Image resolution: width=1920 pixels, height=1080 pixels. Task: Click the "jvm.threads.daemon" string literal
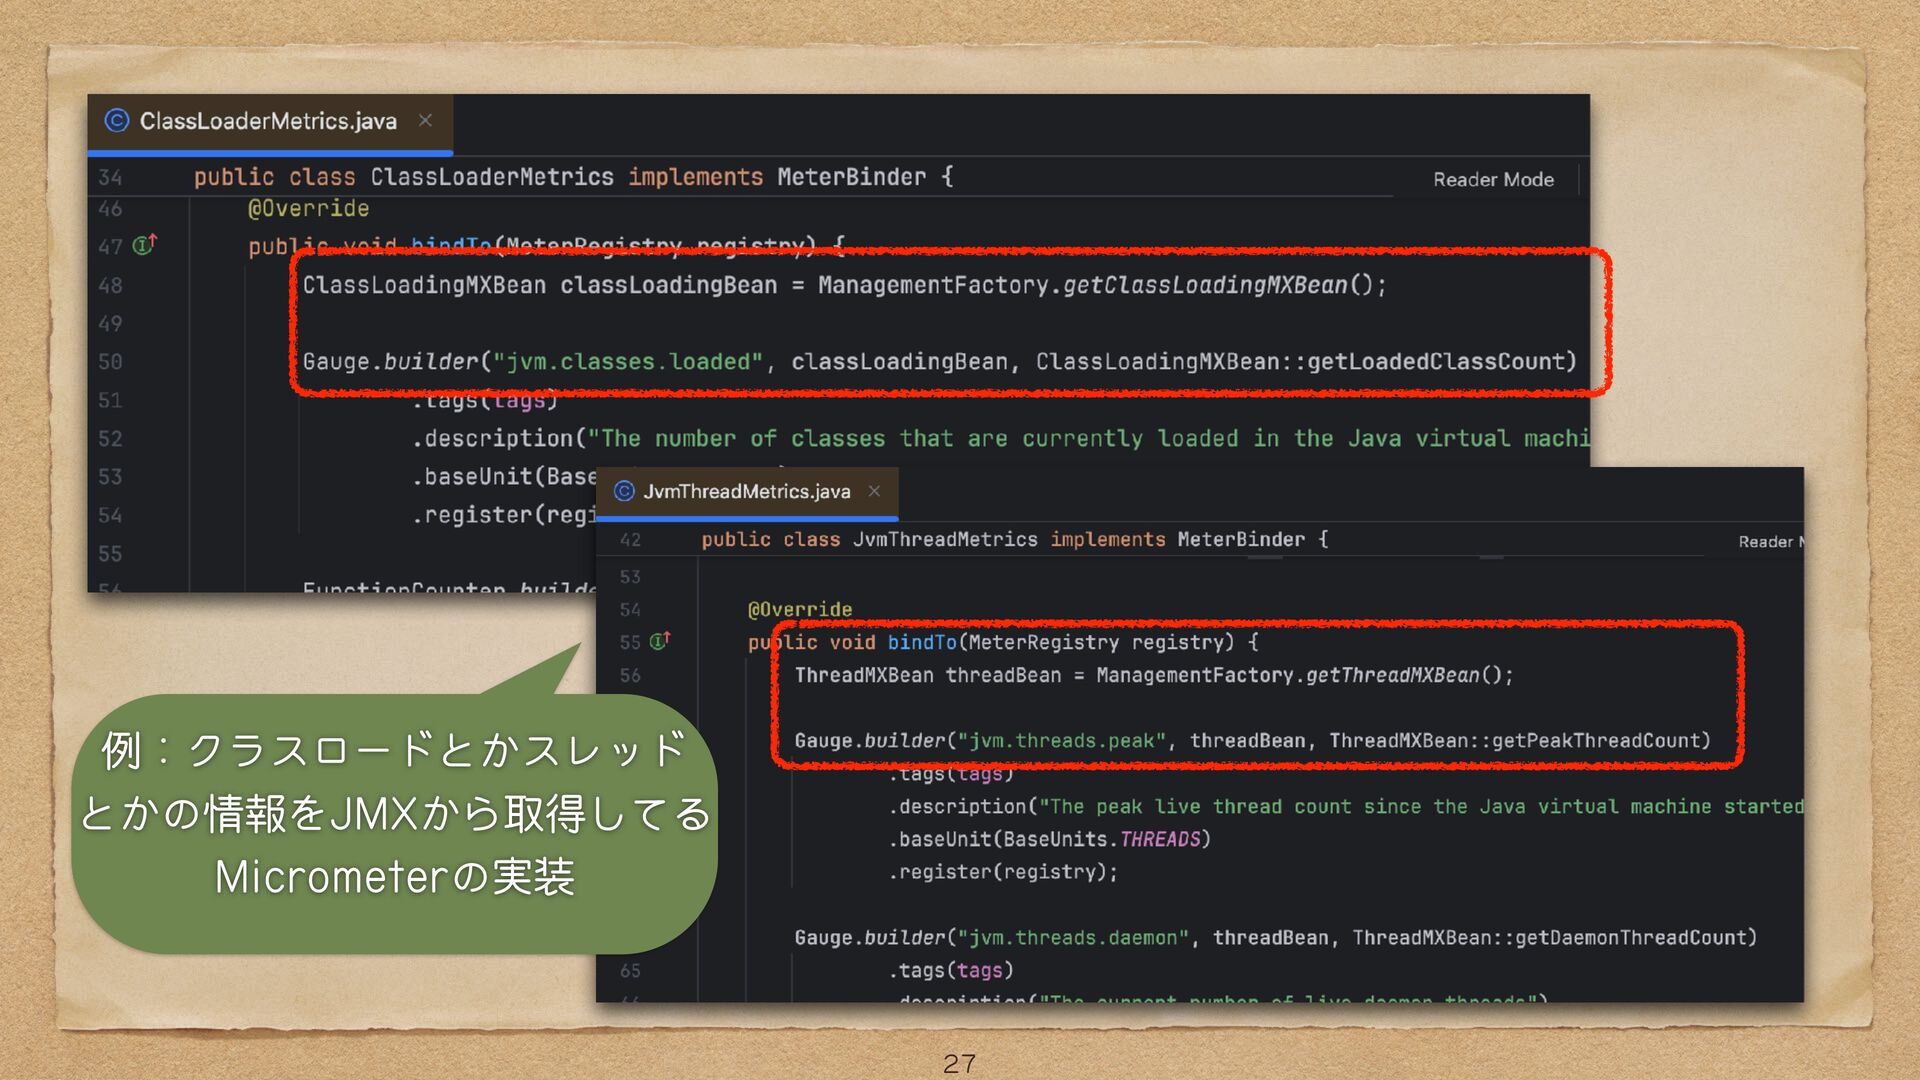tap(1072, 938)
